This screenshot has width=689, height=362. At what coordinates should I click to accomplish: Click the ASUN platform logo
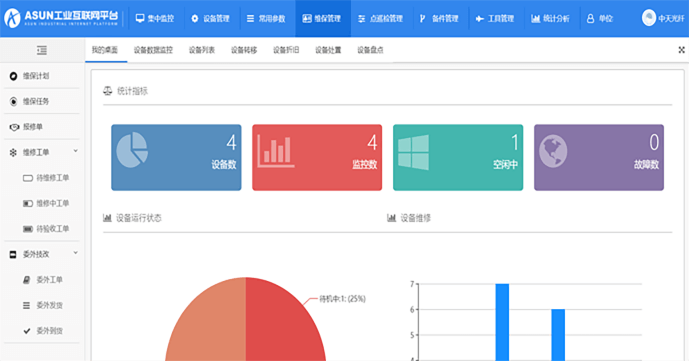(x=62, y=18)
